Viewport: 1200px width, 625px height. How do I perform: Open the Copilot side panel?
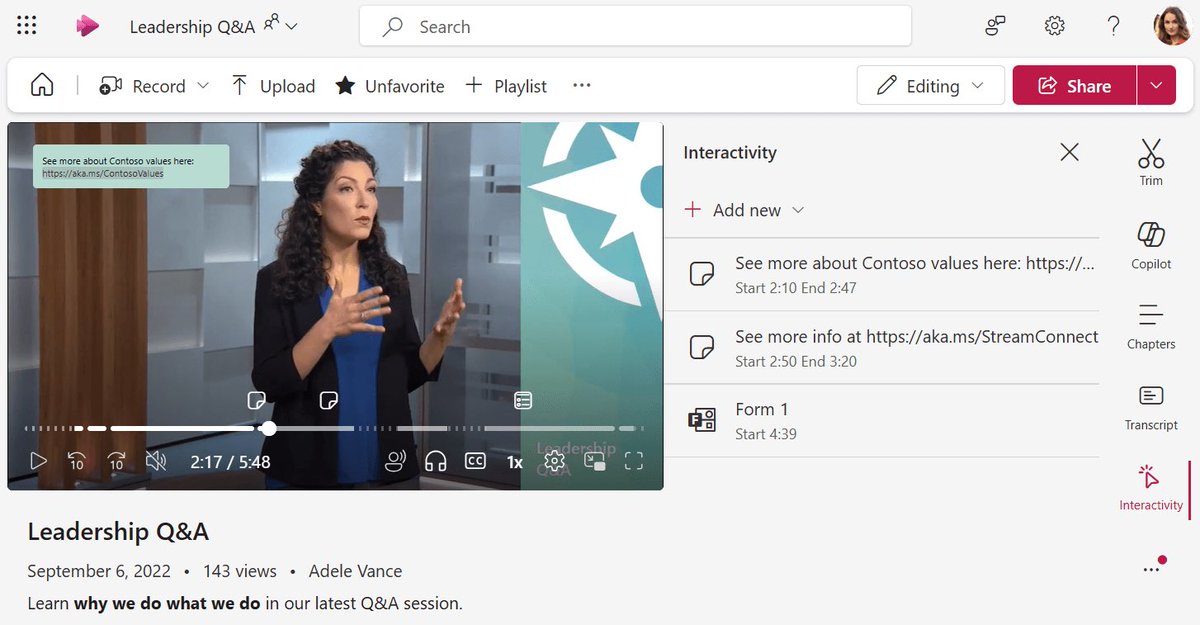(1151, 245)
